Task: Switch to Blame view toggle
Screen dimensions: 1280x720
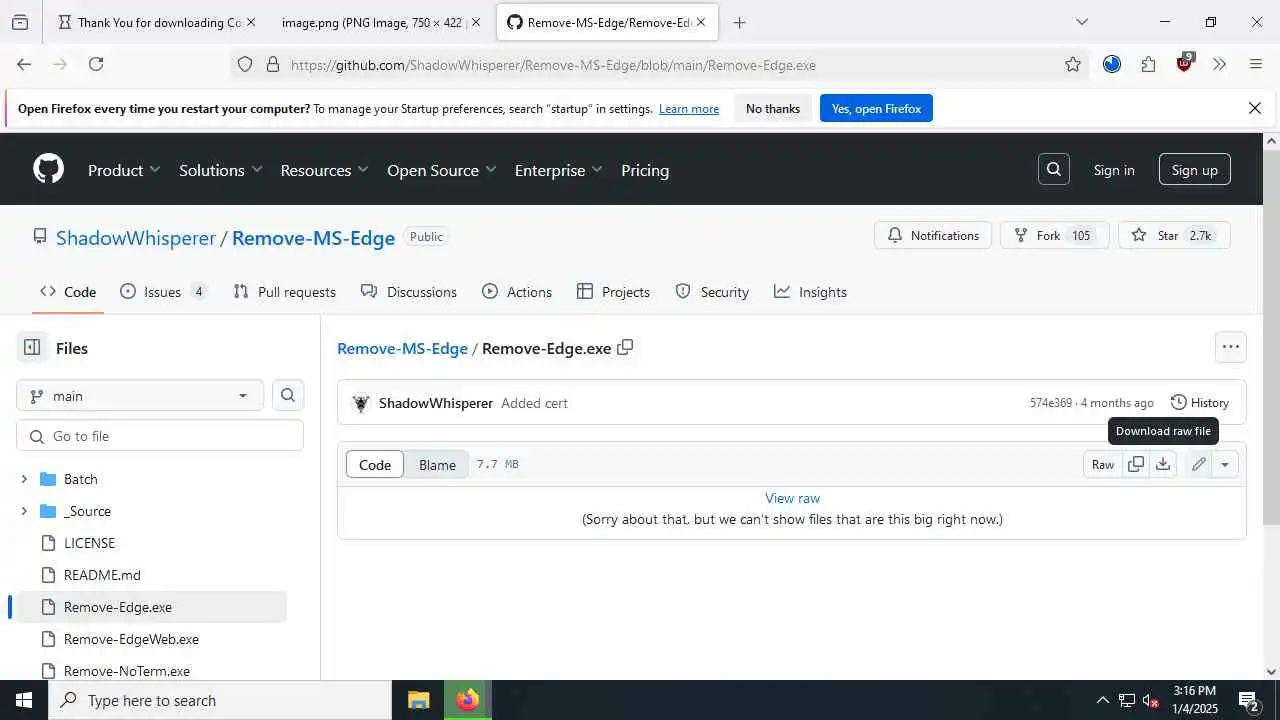Action: point(437,464)
